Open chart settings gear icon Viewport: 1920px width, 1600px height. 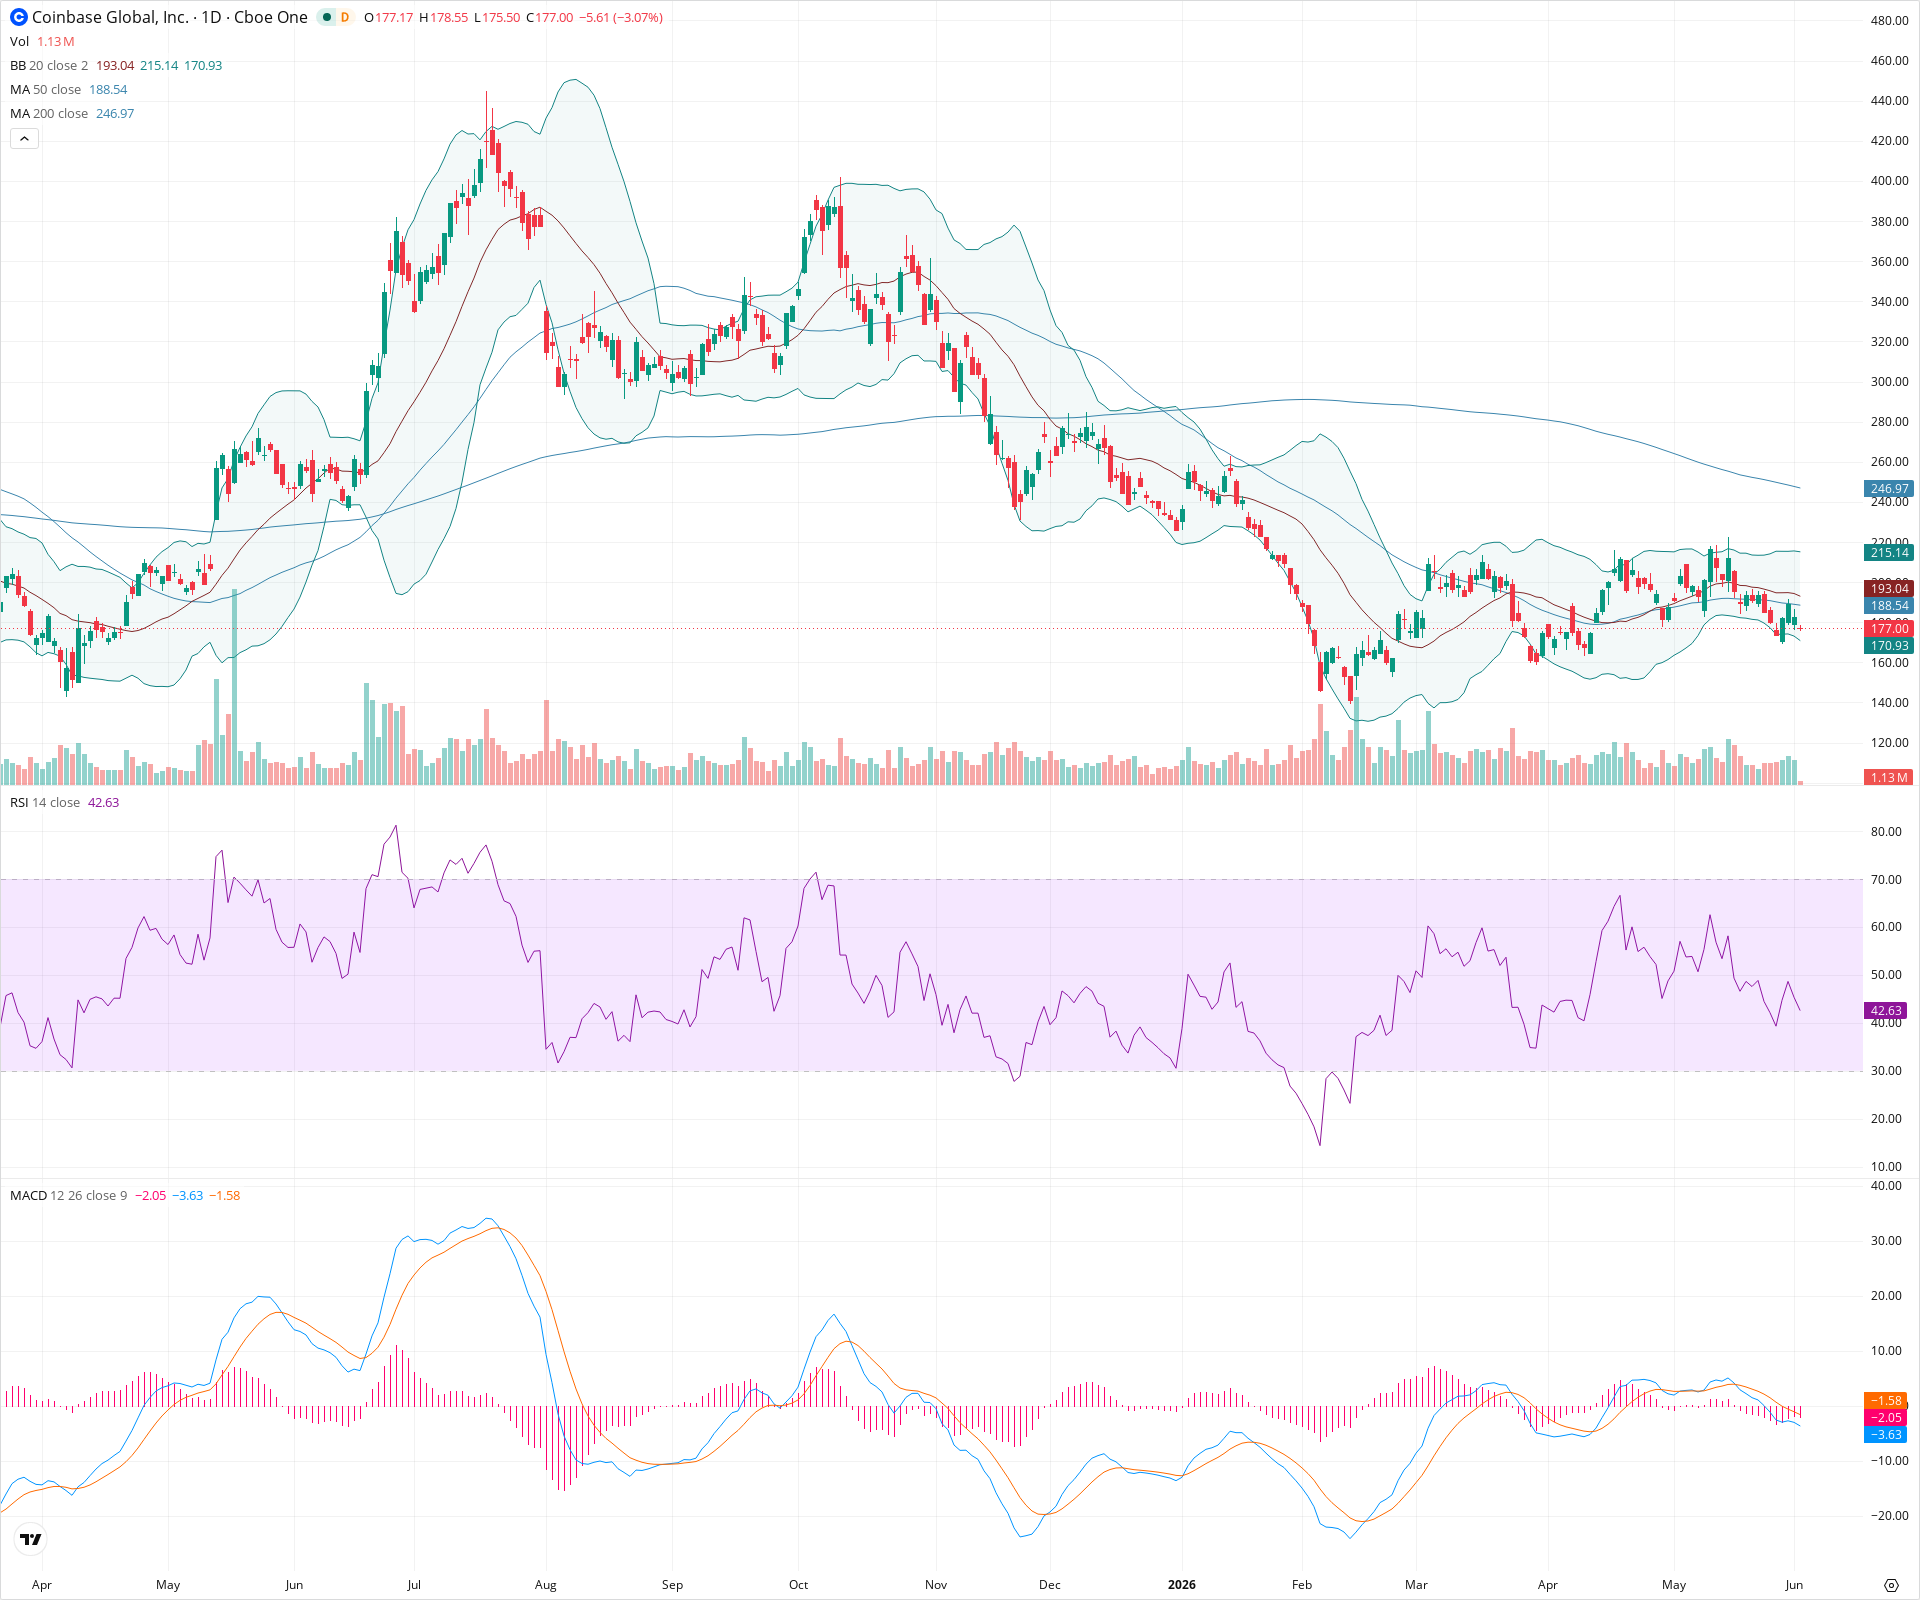coord(1891,1585)
